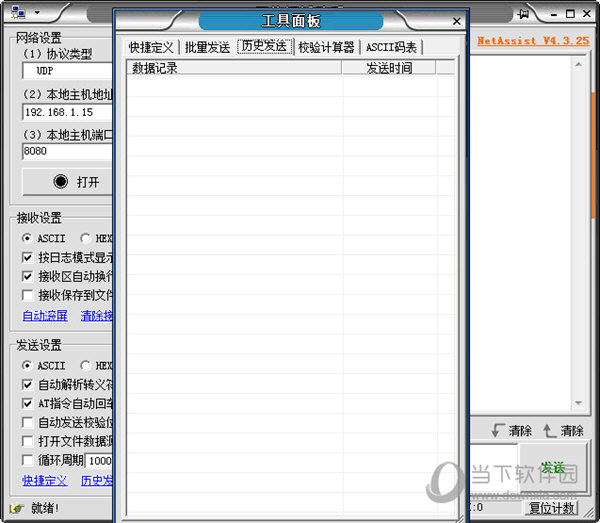Click the local port 8080 input field
This screenshot has height=523, width=600.
[65, 152]
